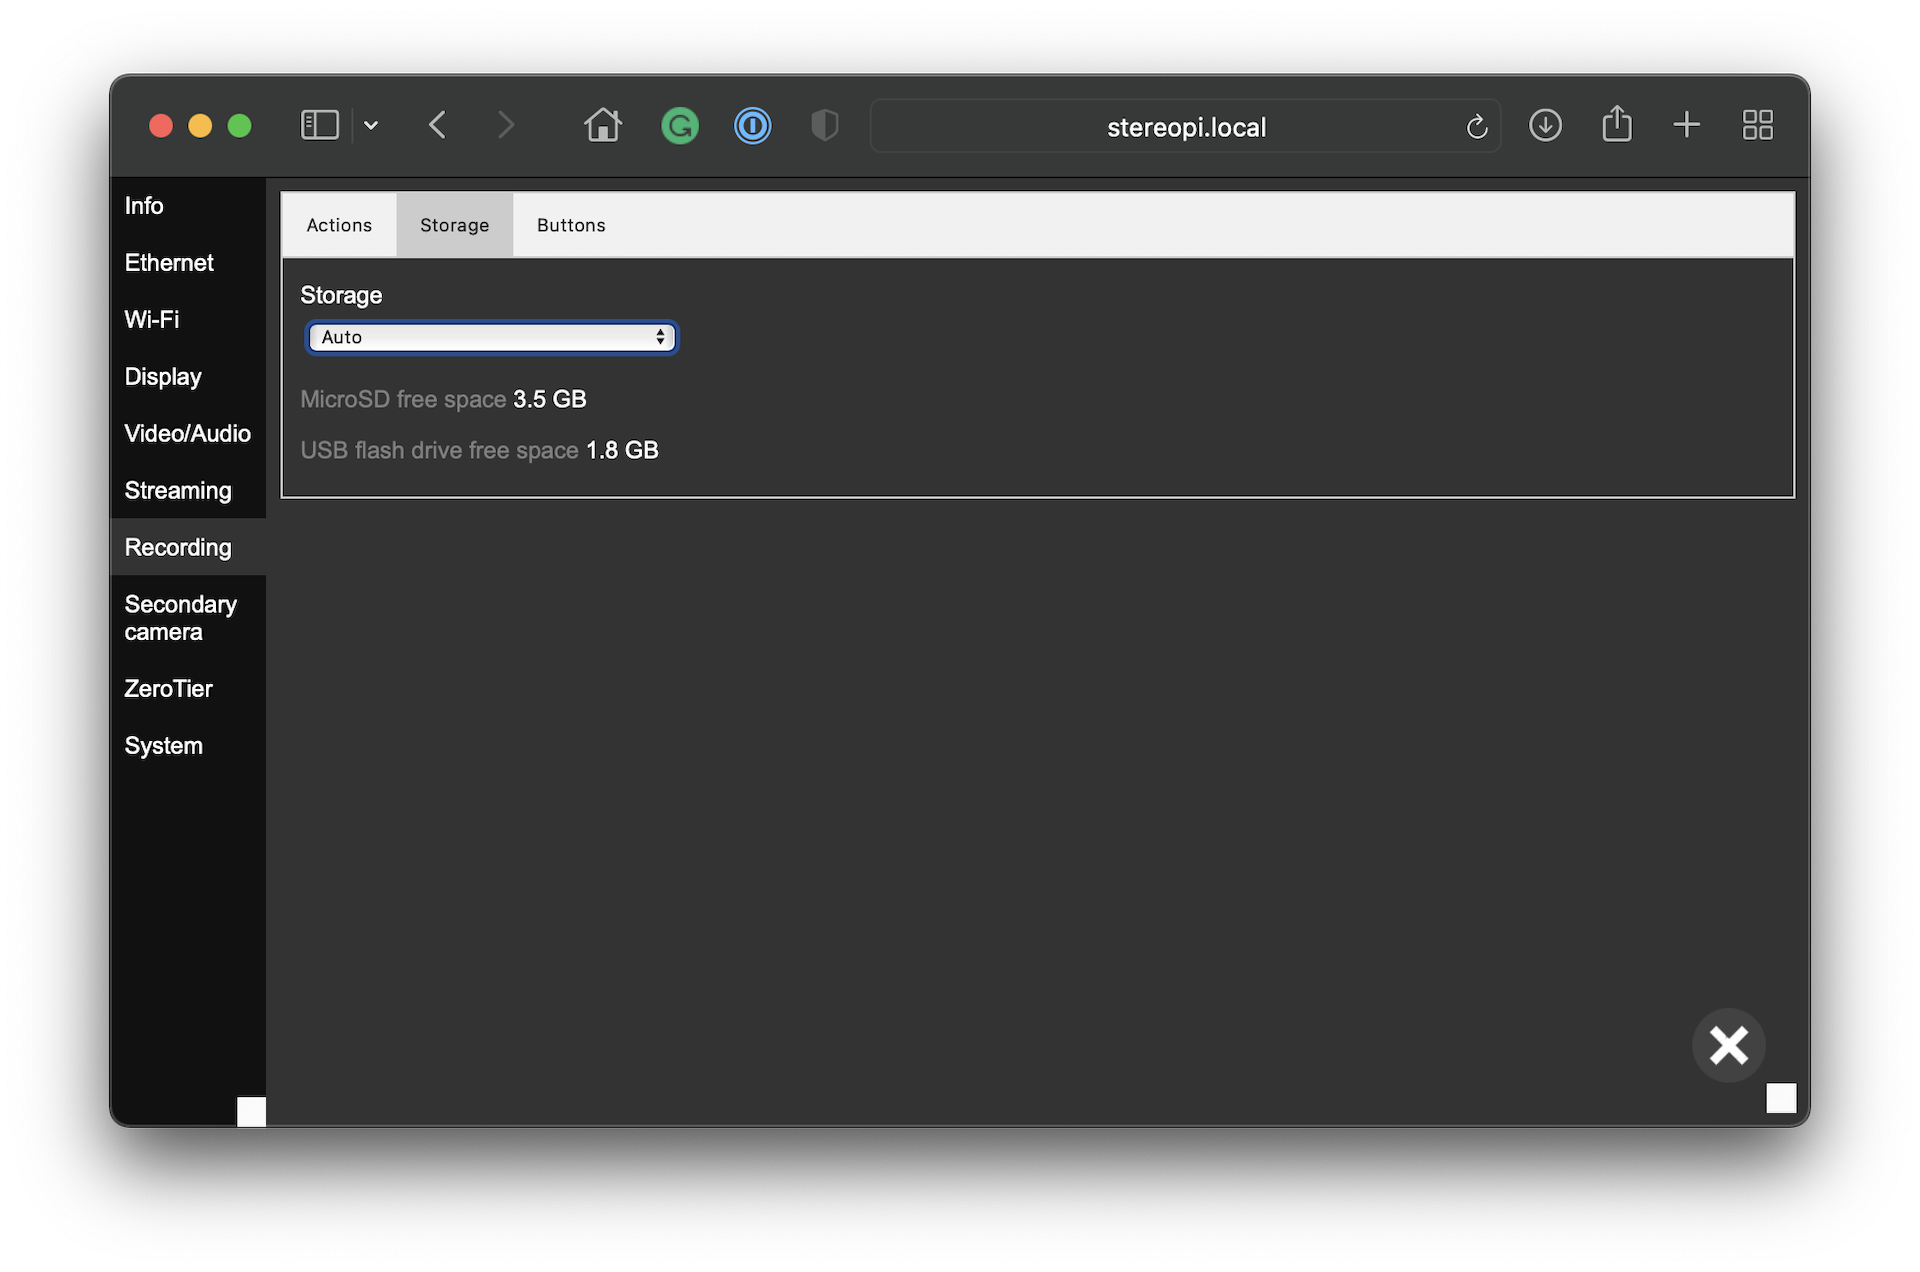Open the sidebar options chevron menu

coord(371,125)
